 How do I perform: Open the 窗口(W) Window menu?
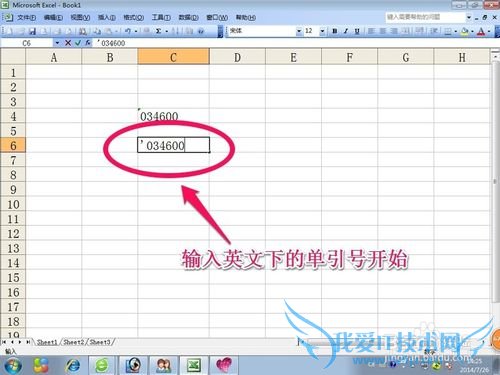pyautogui.click(x=217, y=17)
